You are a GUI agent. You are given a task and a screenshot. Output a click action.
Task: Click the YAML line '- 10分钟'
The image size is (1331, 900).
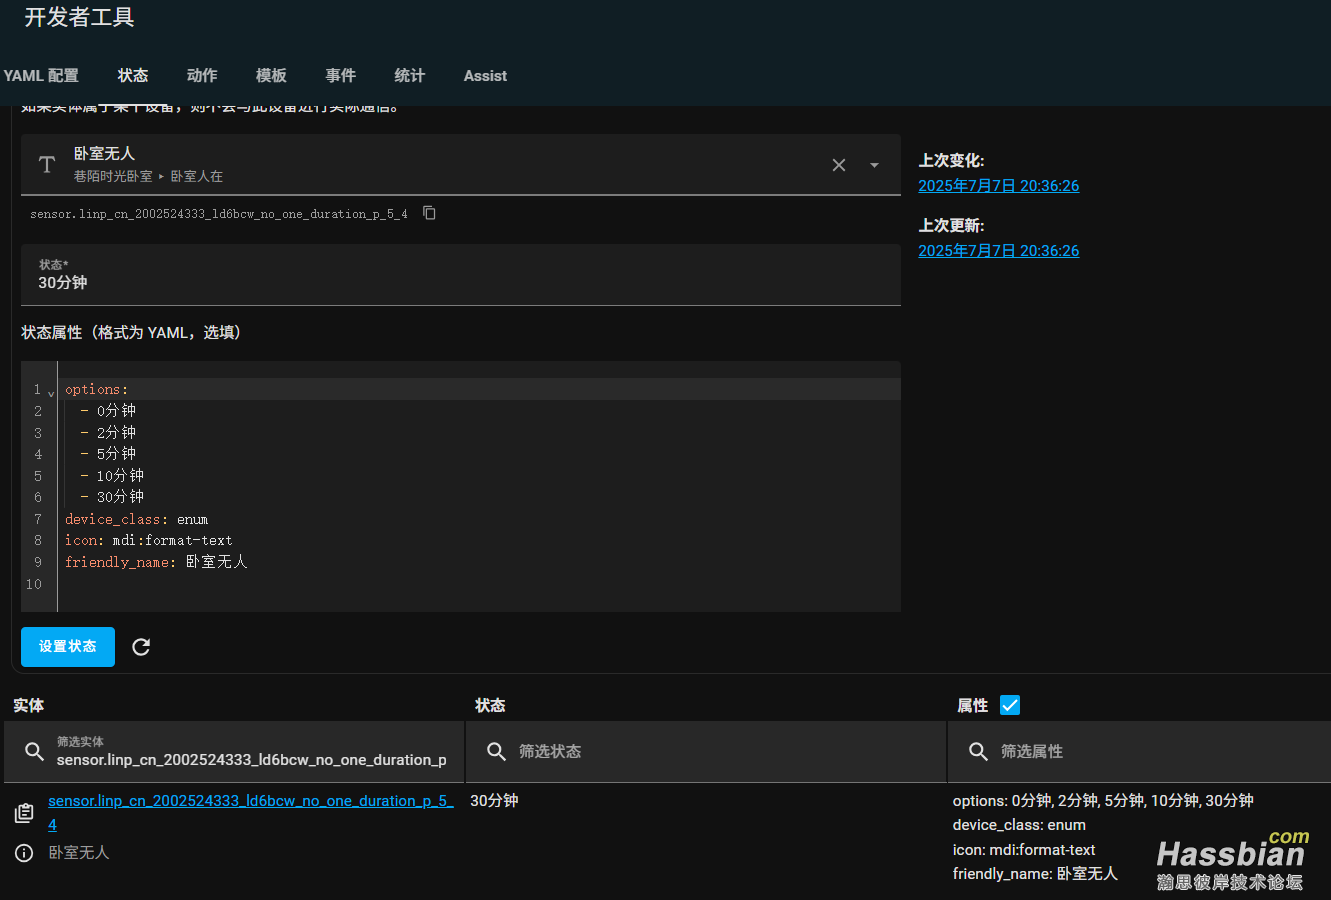[x=112, y=476]
